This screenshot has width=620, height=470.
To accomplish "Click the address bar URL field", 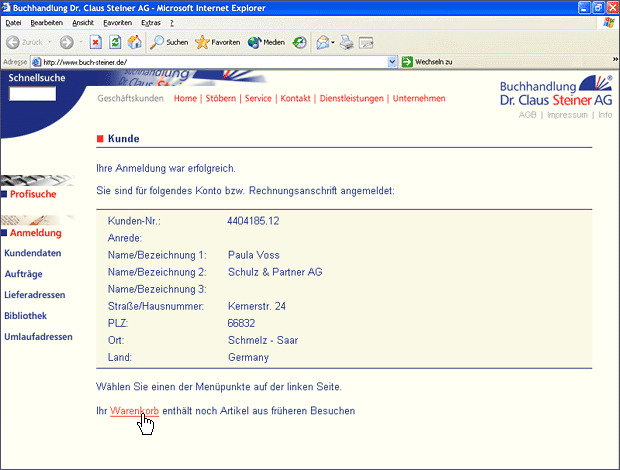I will (x=214, y=62).
